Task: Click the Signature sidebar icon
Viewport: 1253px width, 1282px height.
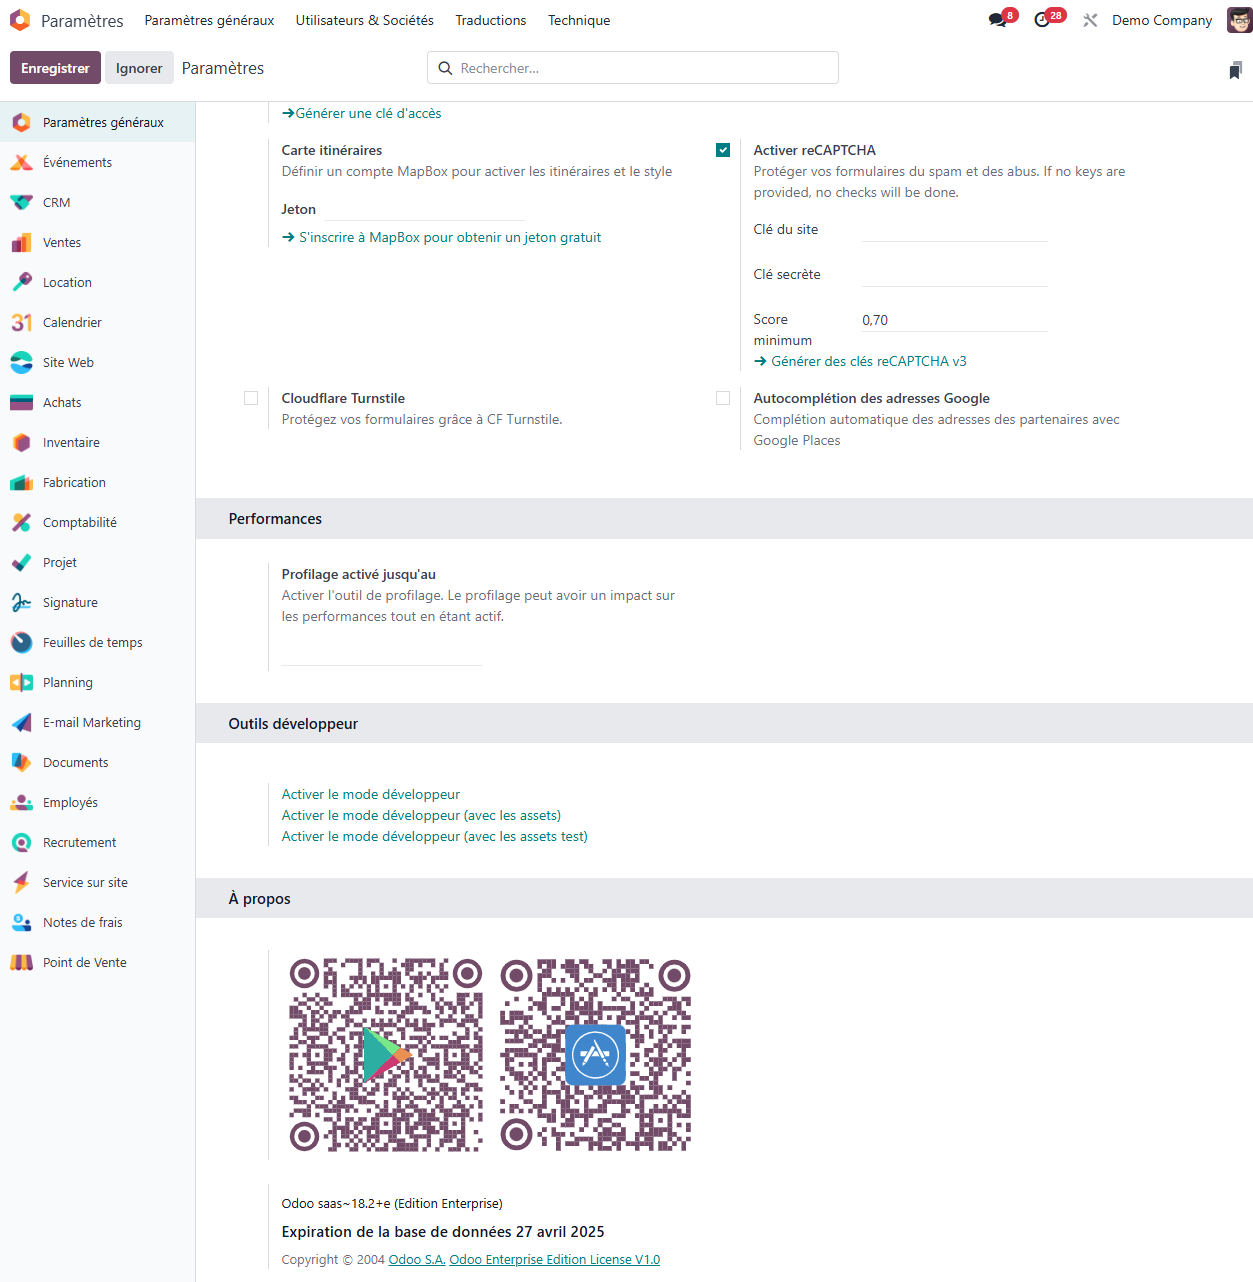Action: (x=22, y=602)
